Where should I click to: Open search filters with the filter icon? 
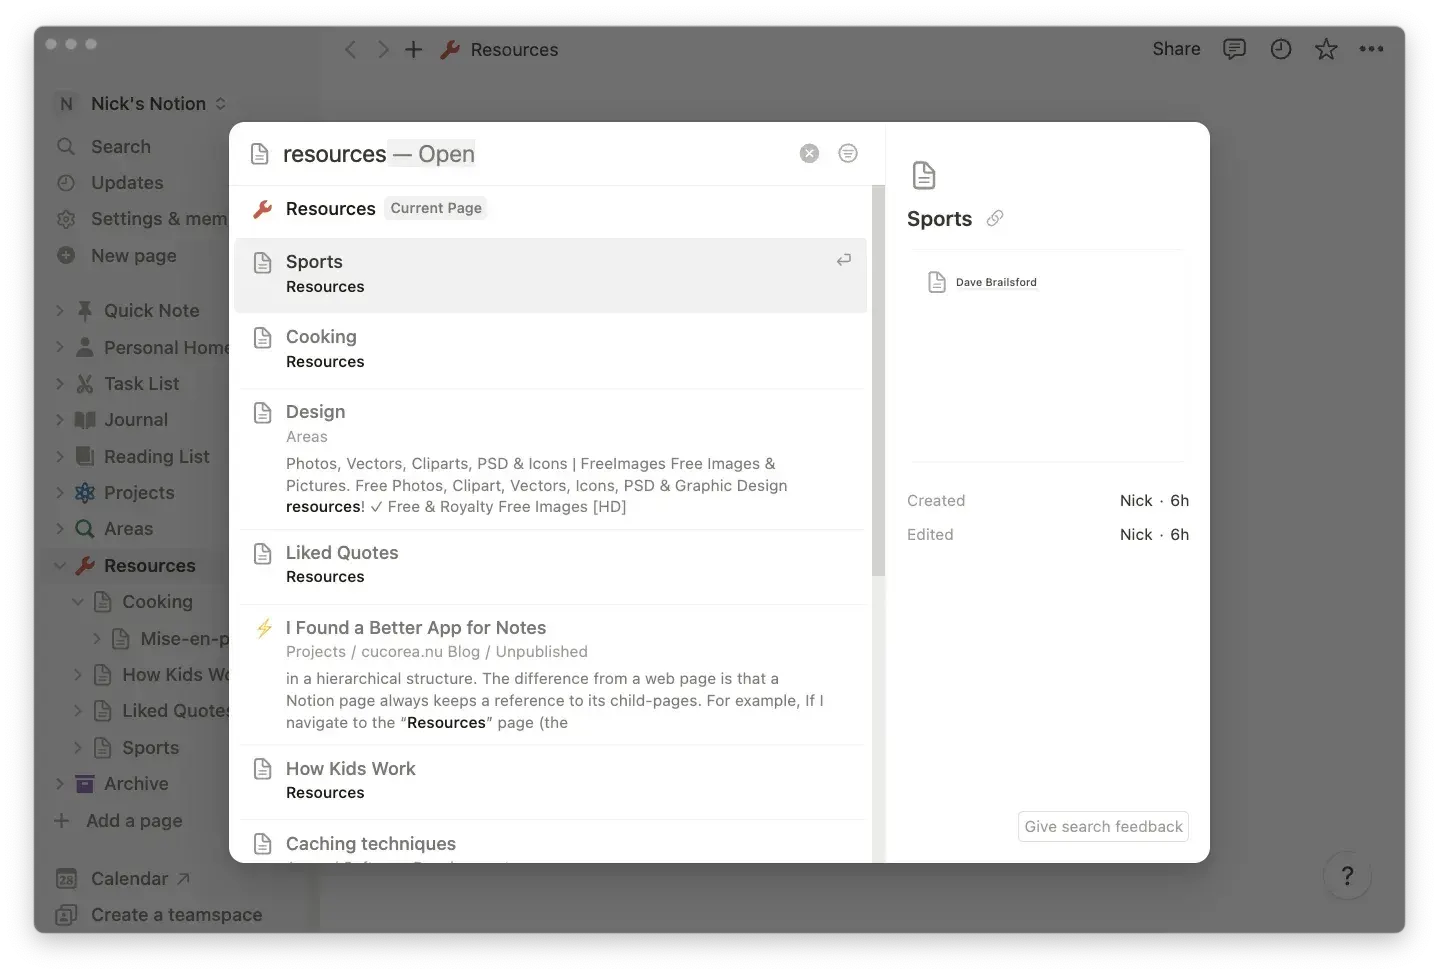pyautogui.click(x=848, y=153)
